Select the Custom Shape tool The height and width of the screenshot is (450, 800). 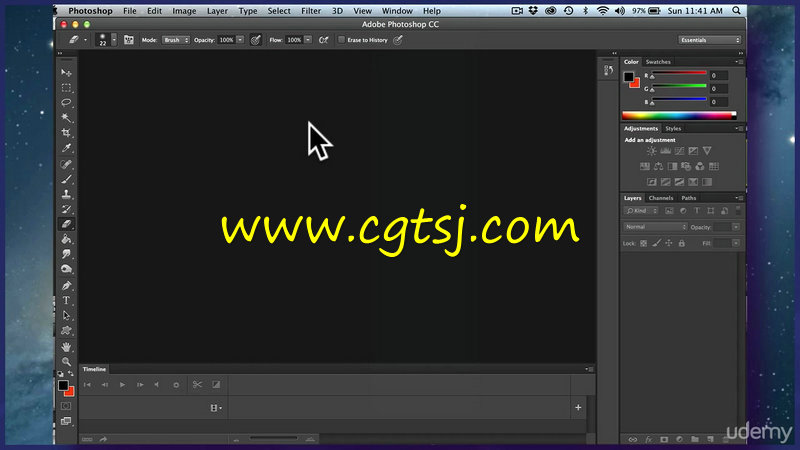[x=66, y=331]
